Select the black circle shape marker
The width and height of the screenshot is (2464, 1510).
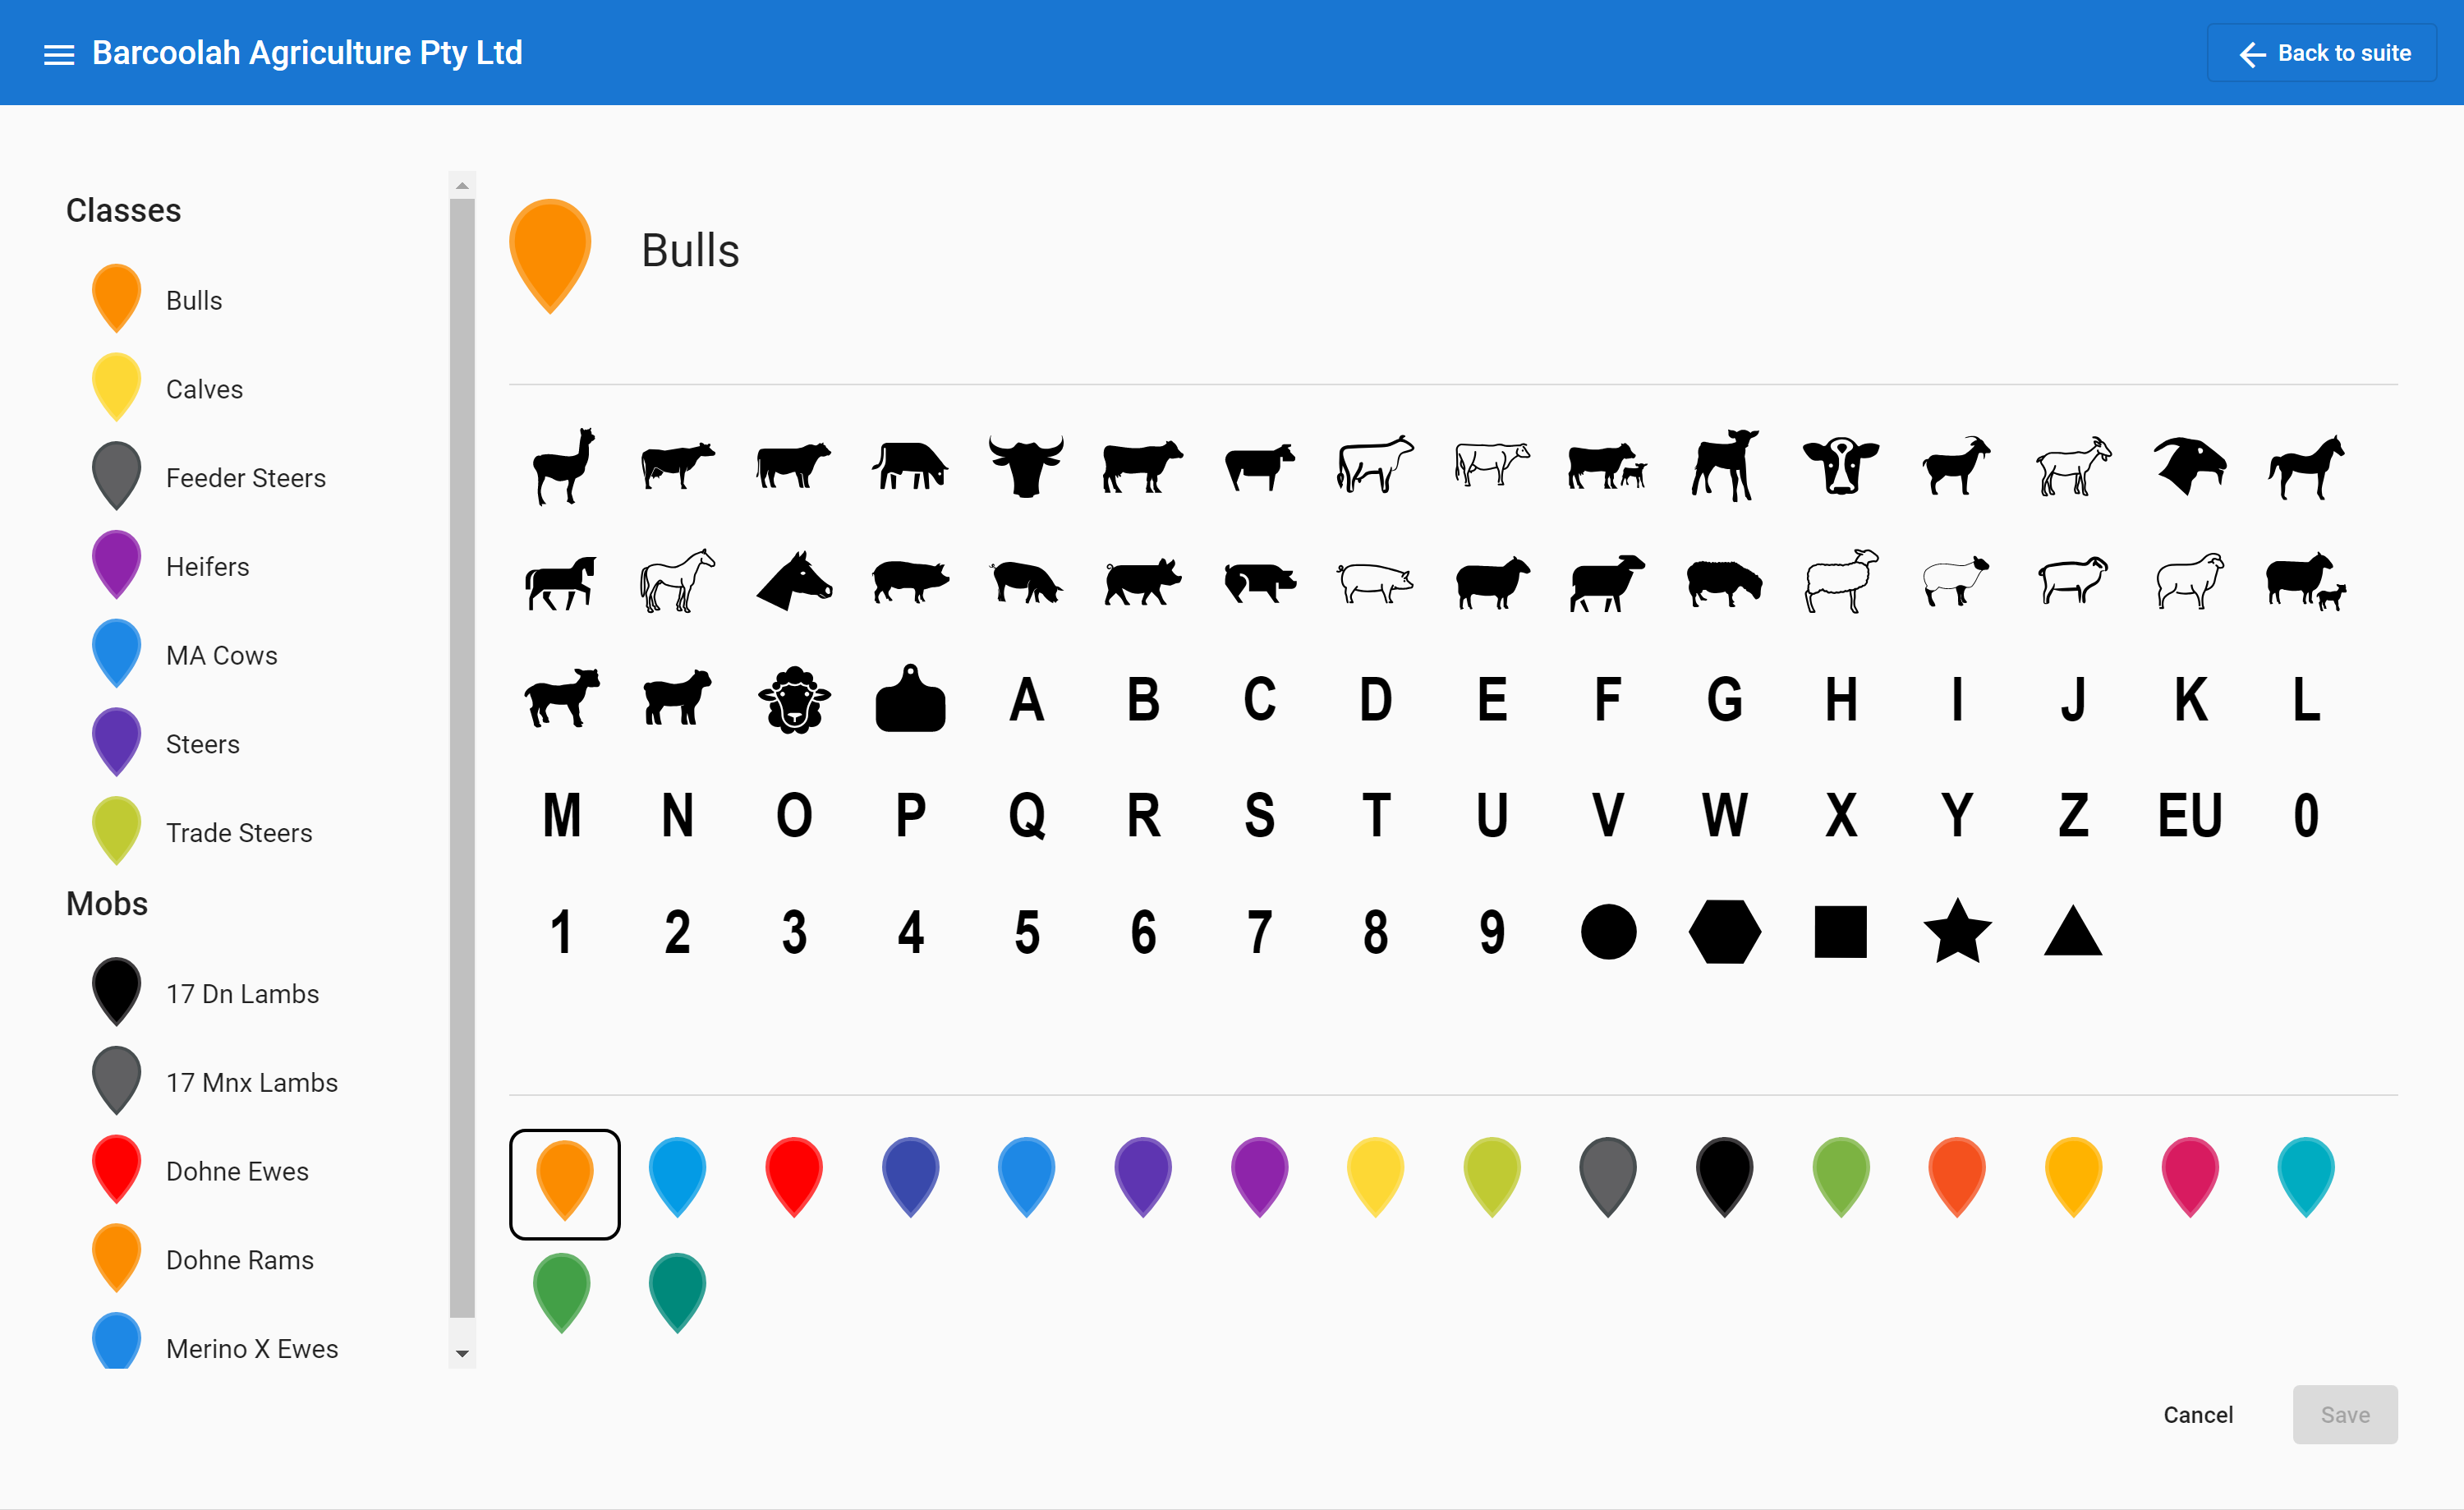pyautogui.click(x=1605, y=929)
